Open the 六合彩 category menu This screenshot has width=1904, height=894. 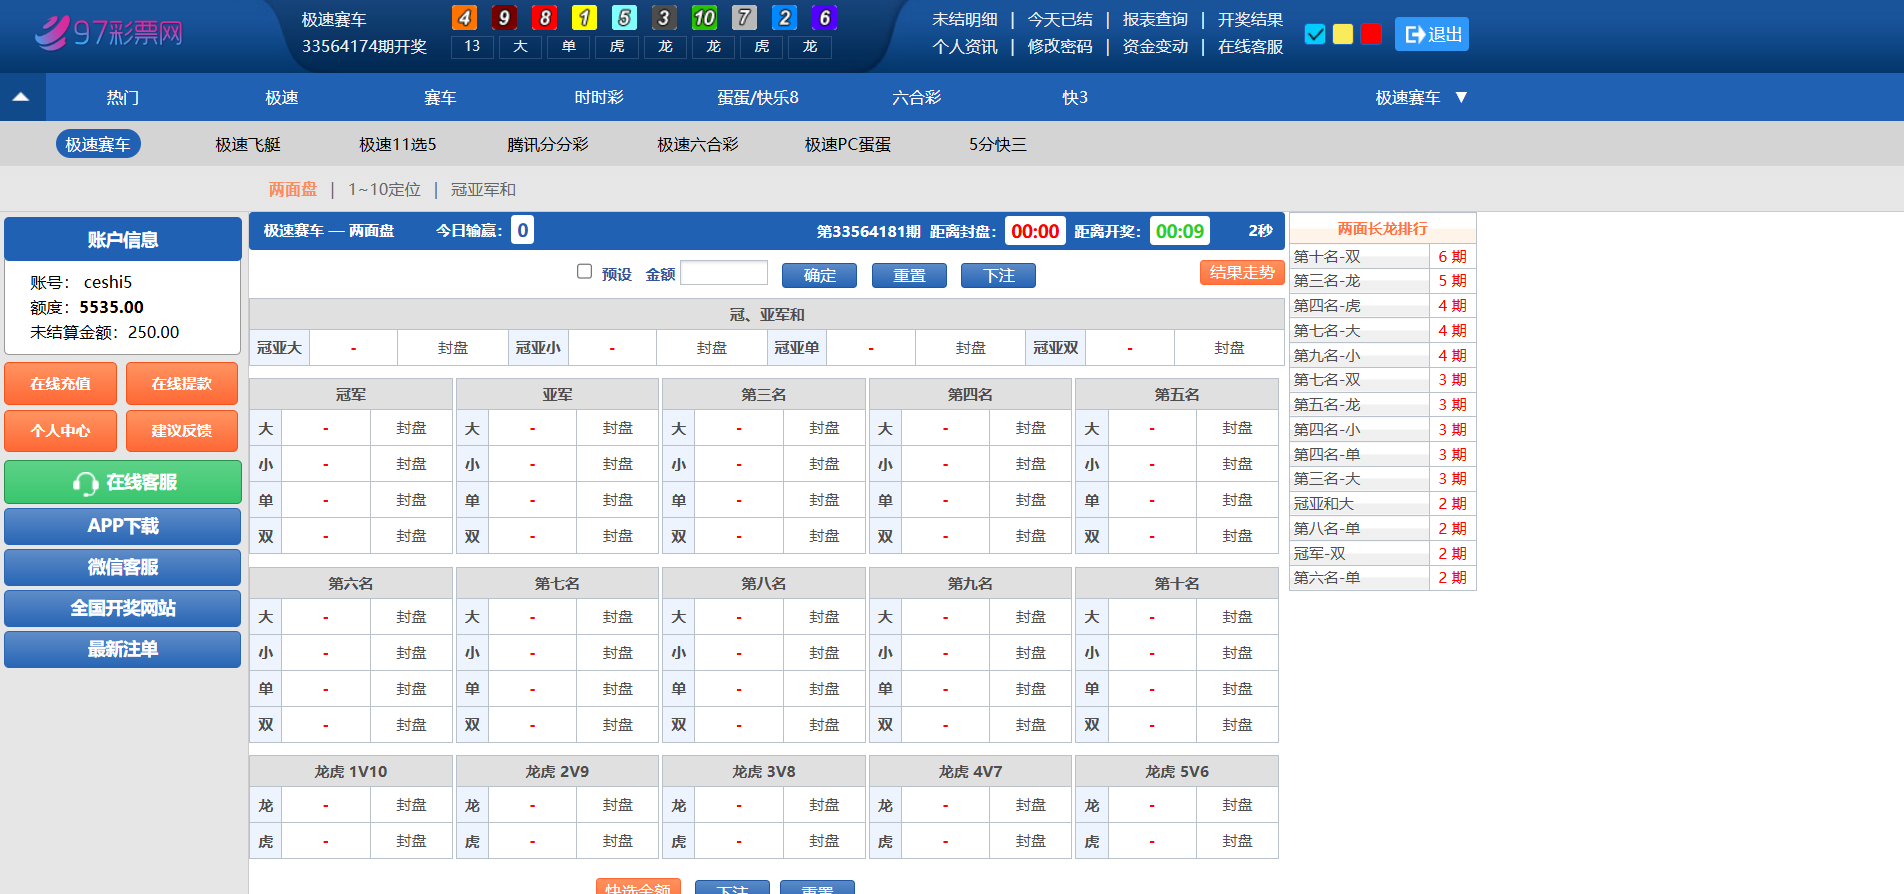tap(916, 97)
